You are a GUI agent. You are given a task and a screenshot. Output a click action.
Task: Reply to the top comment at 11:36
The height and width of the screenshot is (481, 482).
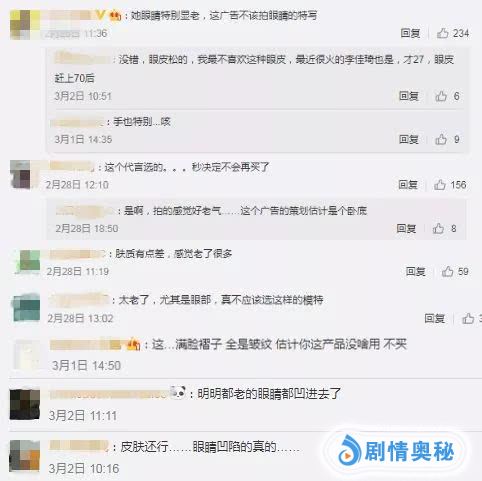click(x=410, y=33)
